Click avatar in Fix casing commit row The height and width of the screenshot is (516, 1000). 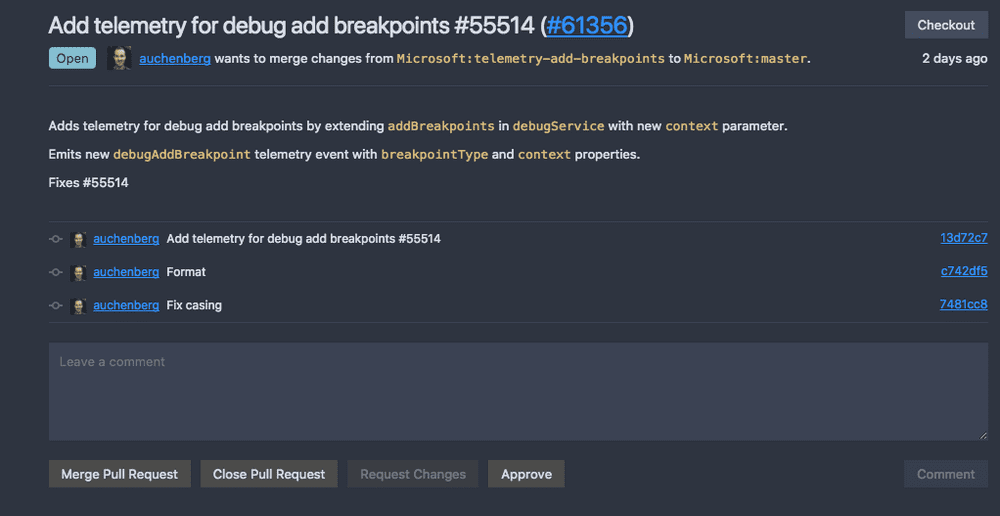click(x=79, y=305)
